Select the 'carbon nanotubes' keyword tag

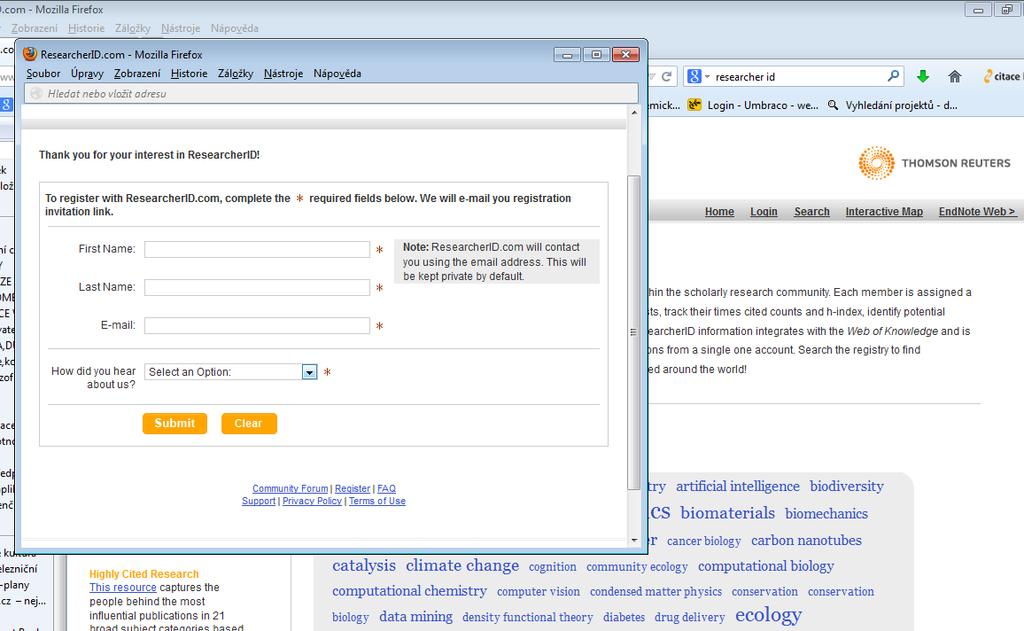tap(806, 541)
